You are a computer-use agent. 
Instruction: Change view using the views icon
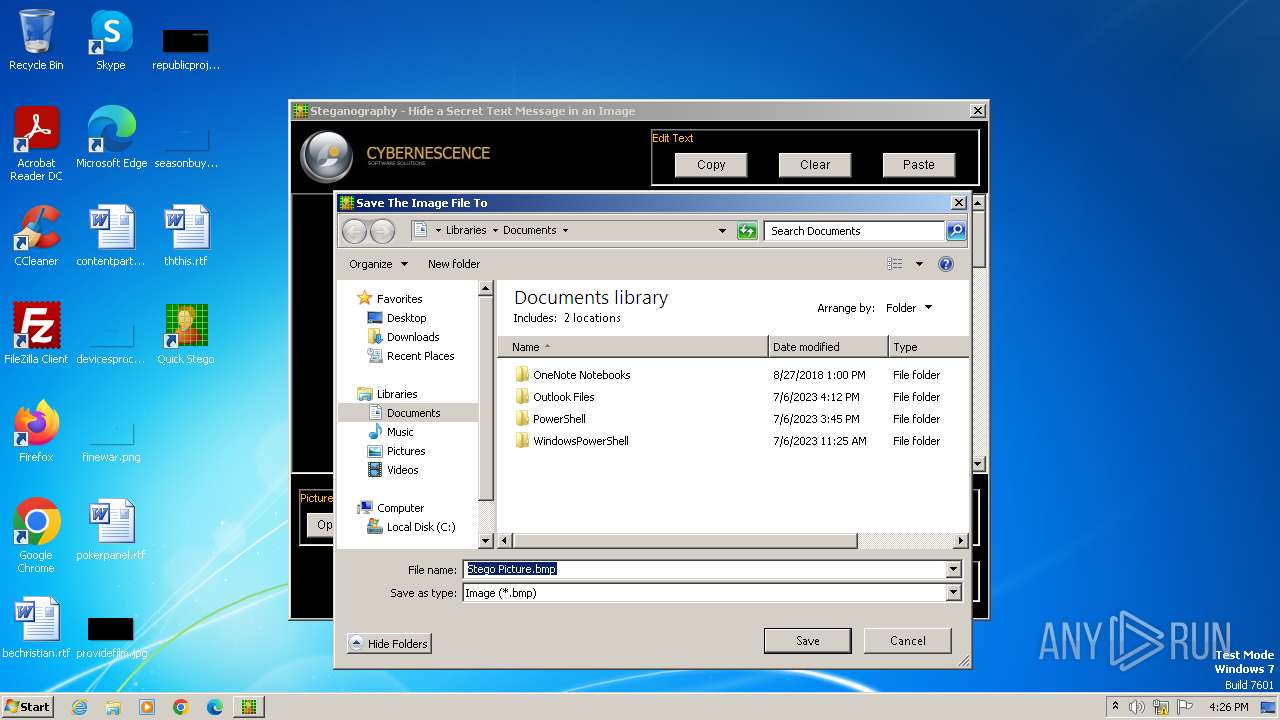(895, 264)
